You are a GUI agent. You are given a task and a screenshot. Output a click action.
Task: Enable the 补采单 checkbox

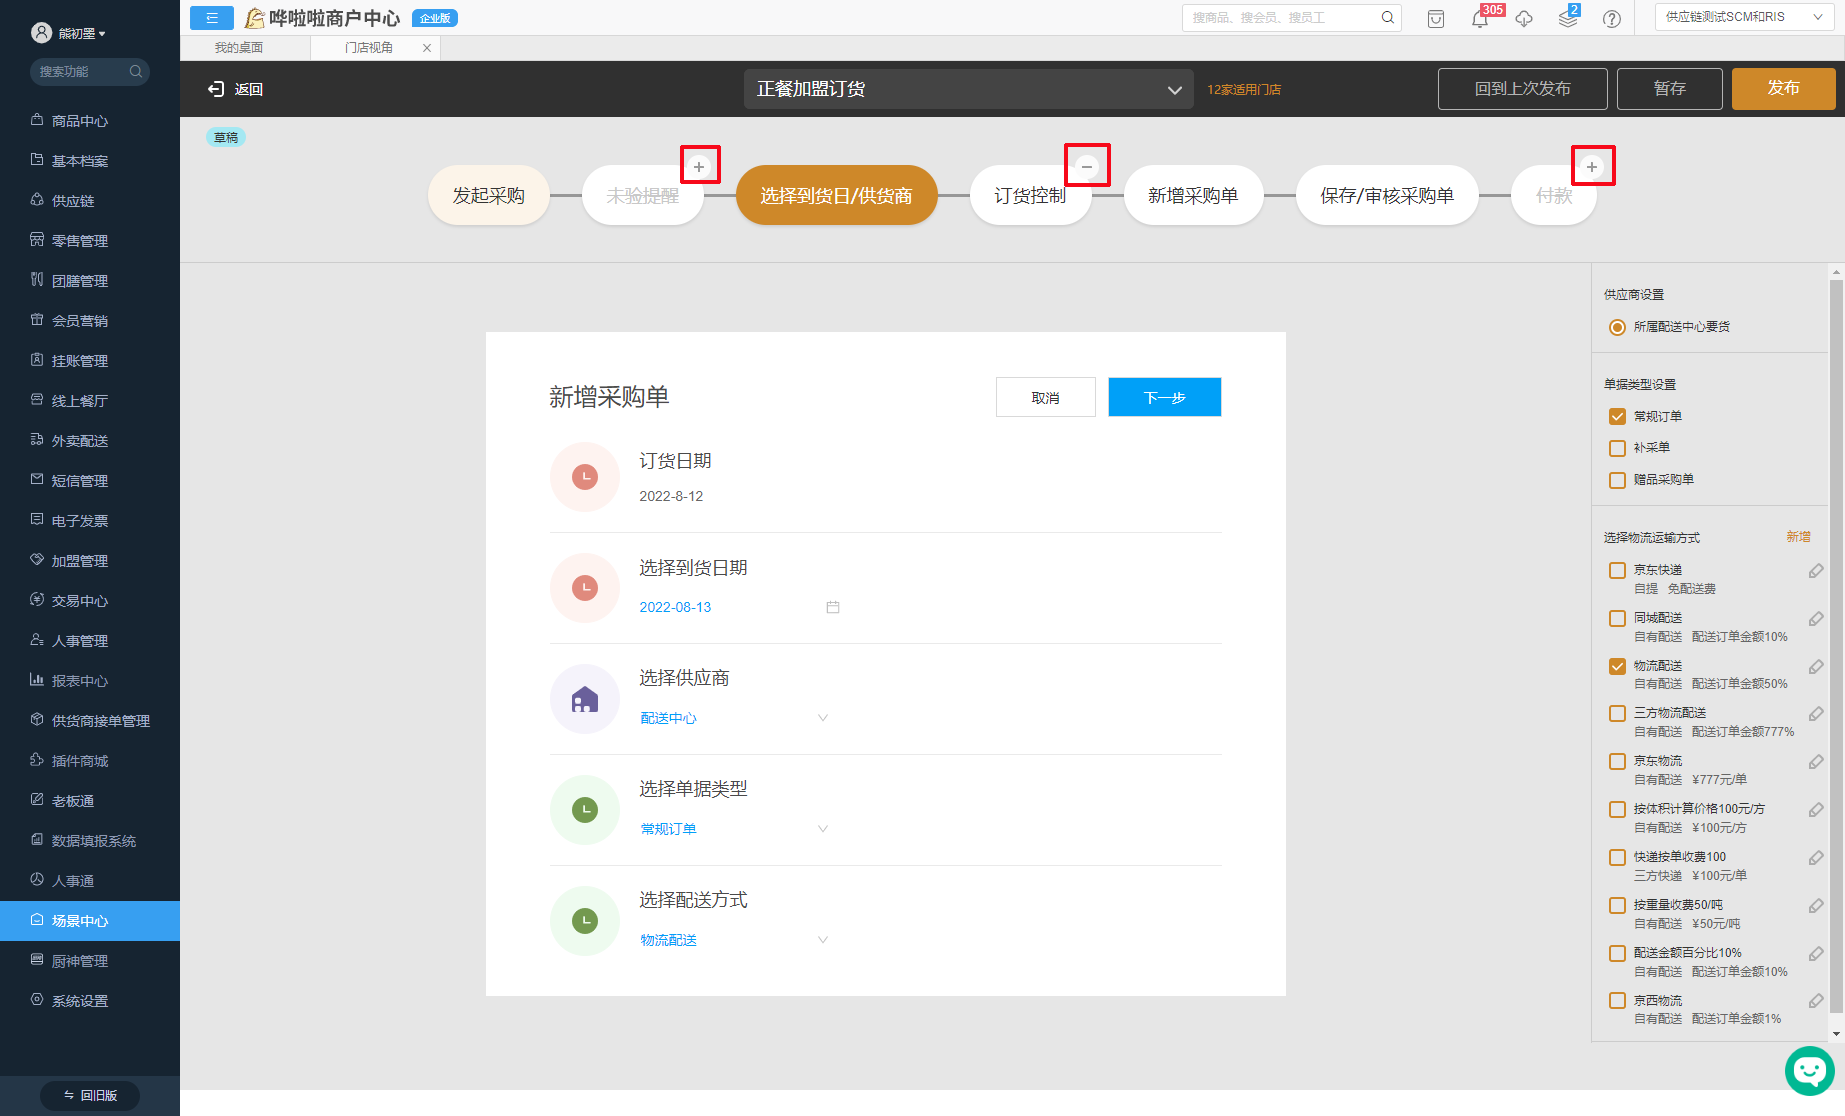pos(1617,448)
